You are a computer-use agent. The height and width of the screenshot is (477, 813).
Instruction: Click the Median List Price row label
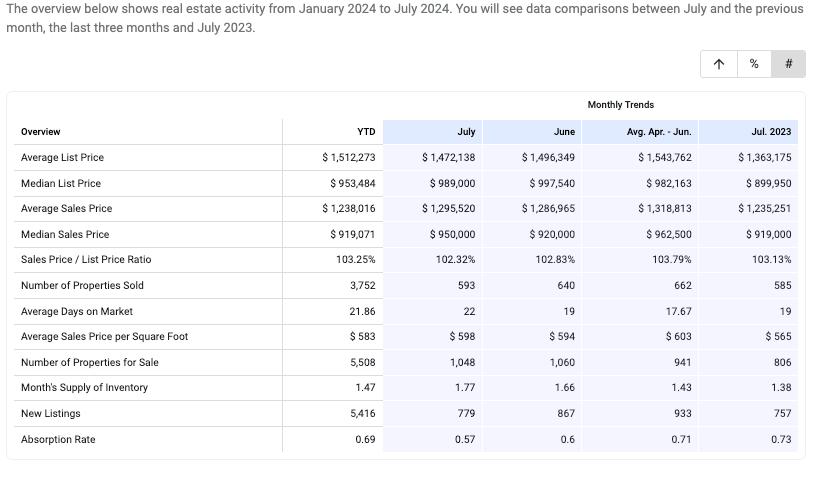[61, 184]
